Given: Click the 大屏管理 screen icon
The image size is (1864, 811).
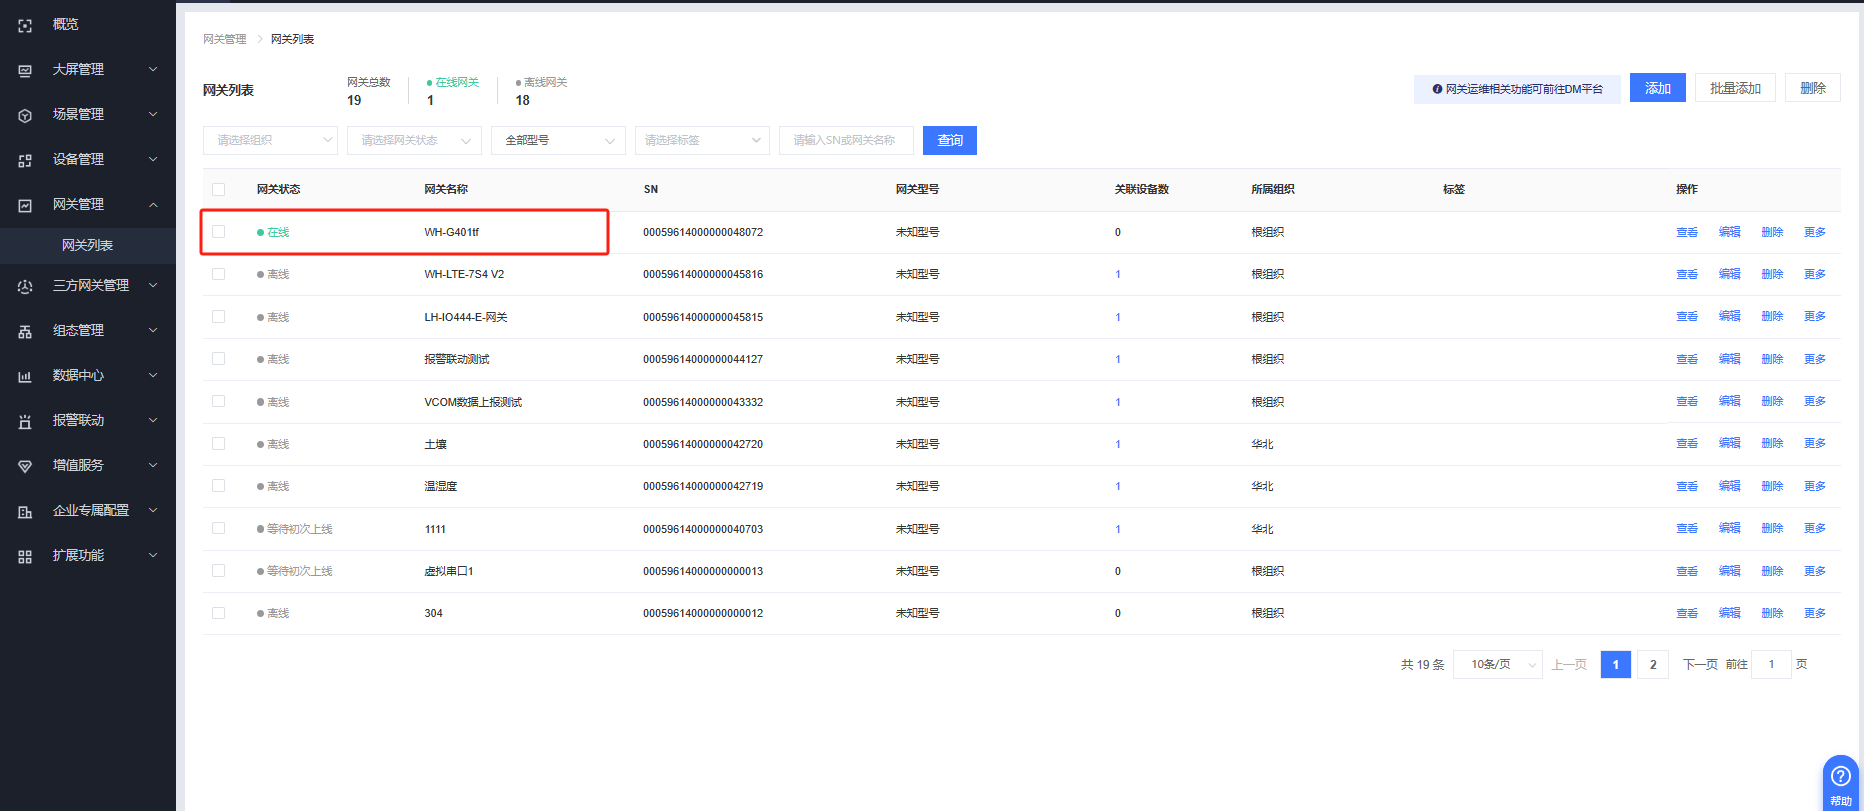Looking at the screenshot, I should [25, 70].
